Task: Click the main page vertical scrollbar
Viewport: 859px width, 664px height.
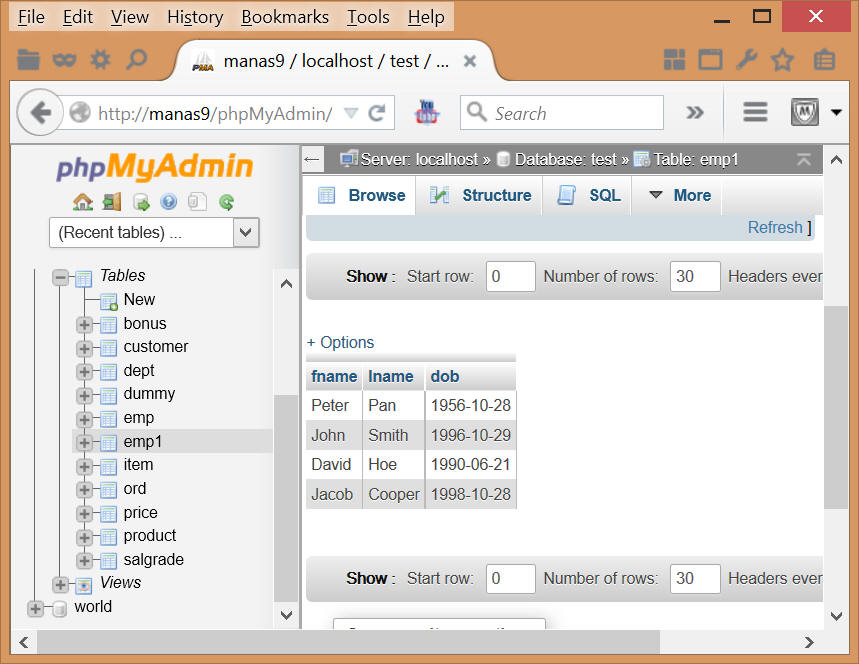Action: 836,407
